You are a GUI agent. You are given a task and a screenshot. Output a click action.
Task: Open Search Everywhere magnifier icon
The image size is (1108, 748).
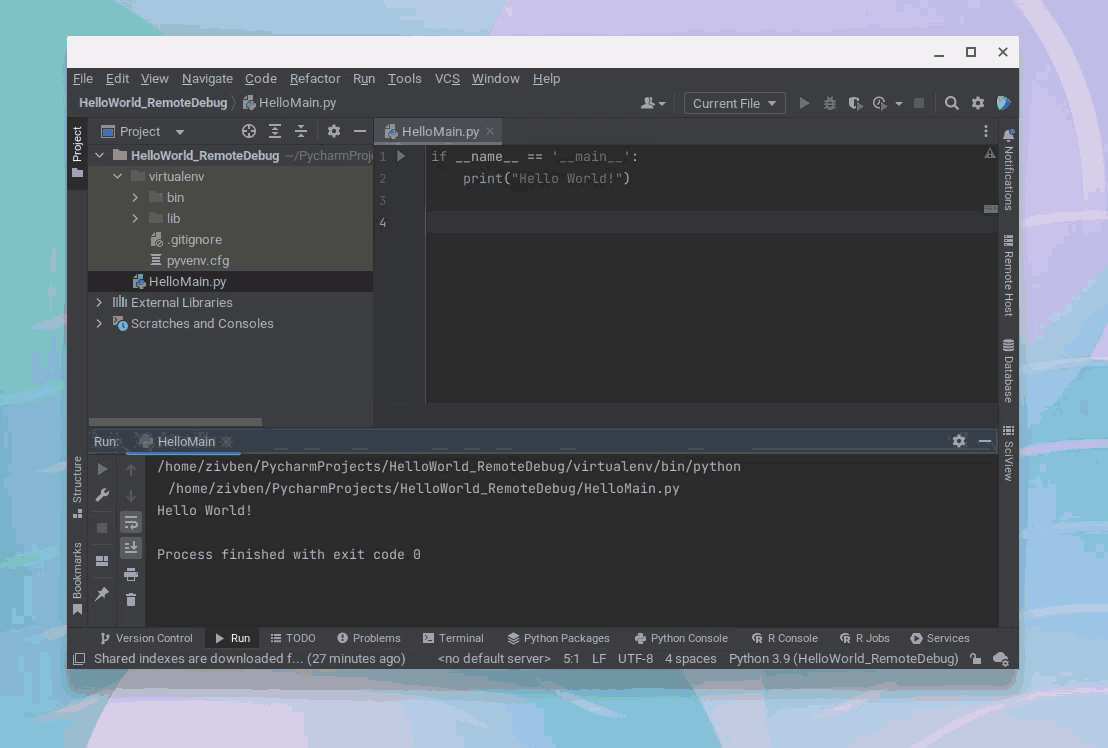point(952,103)
